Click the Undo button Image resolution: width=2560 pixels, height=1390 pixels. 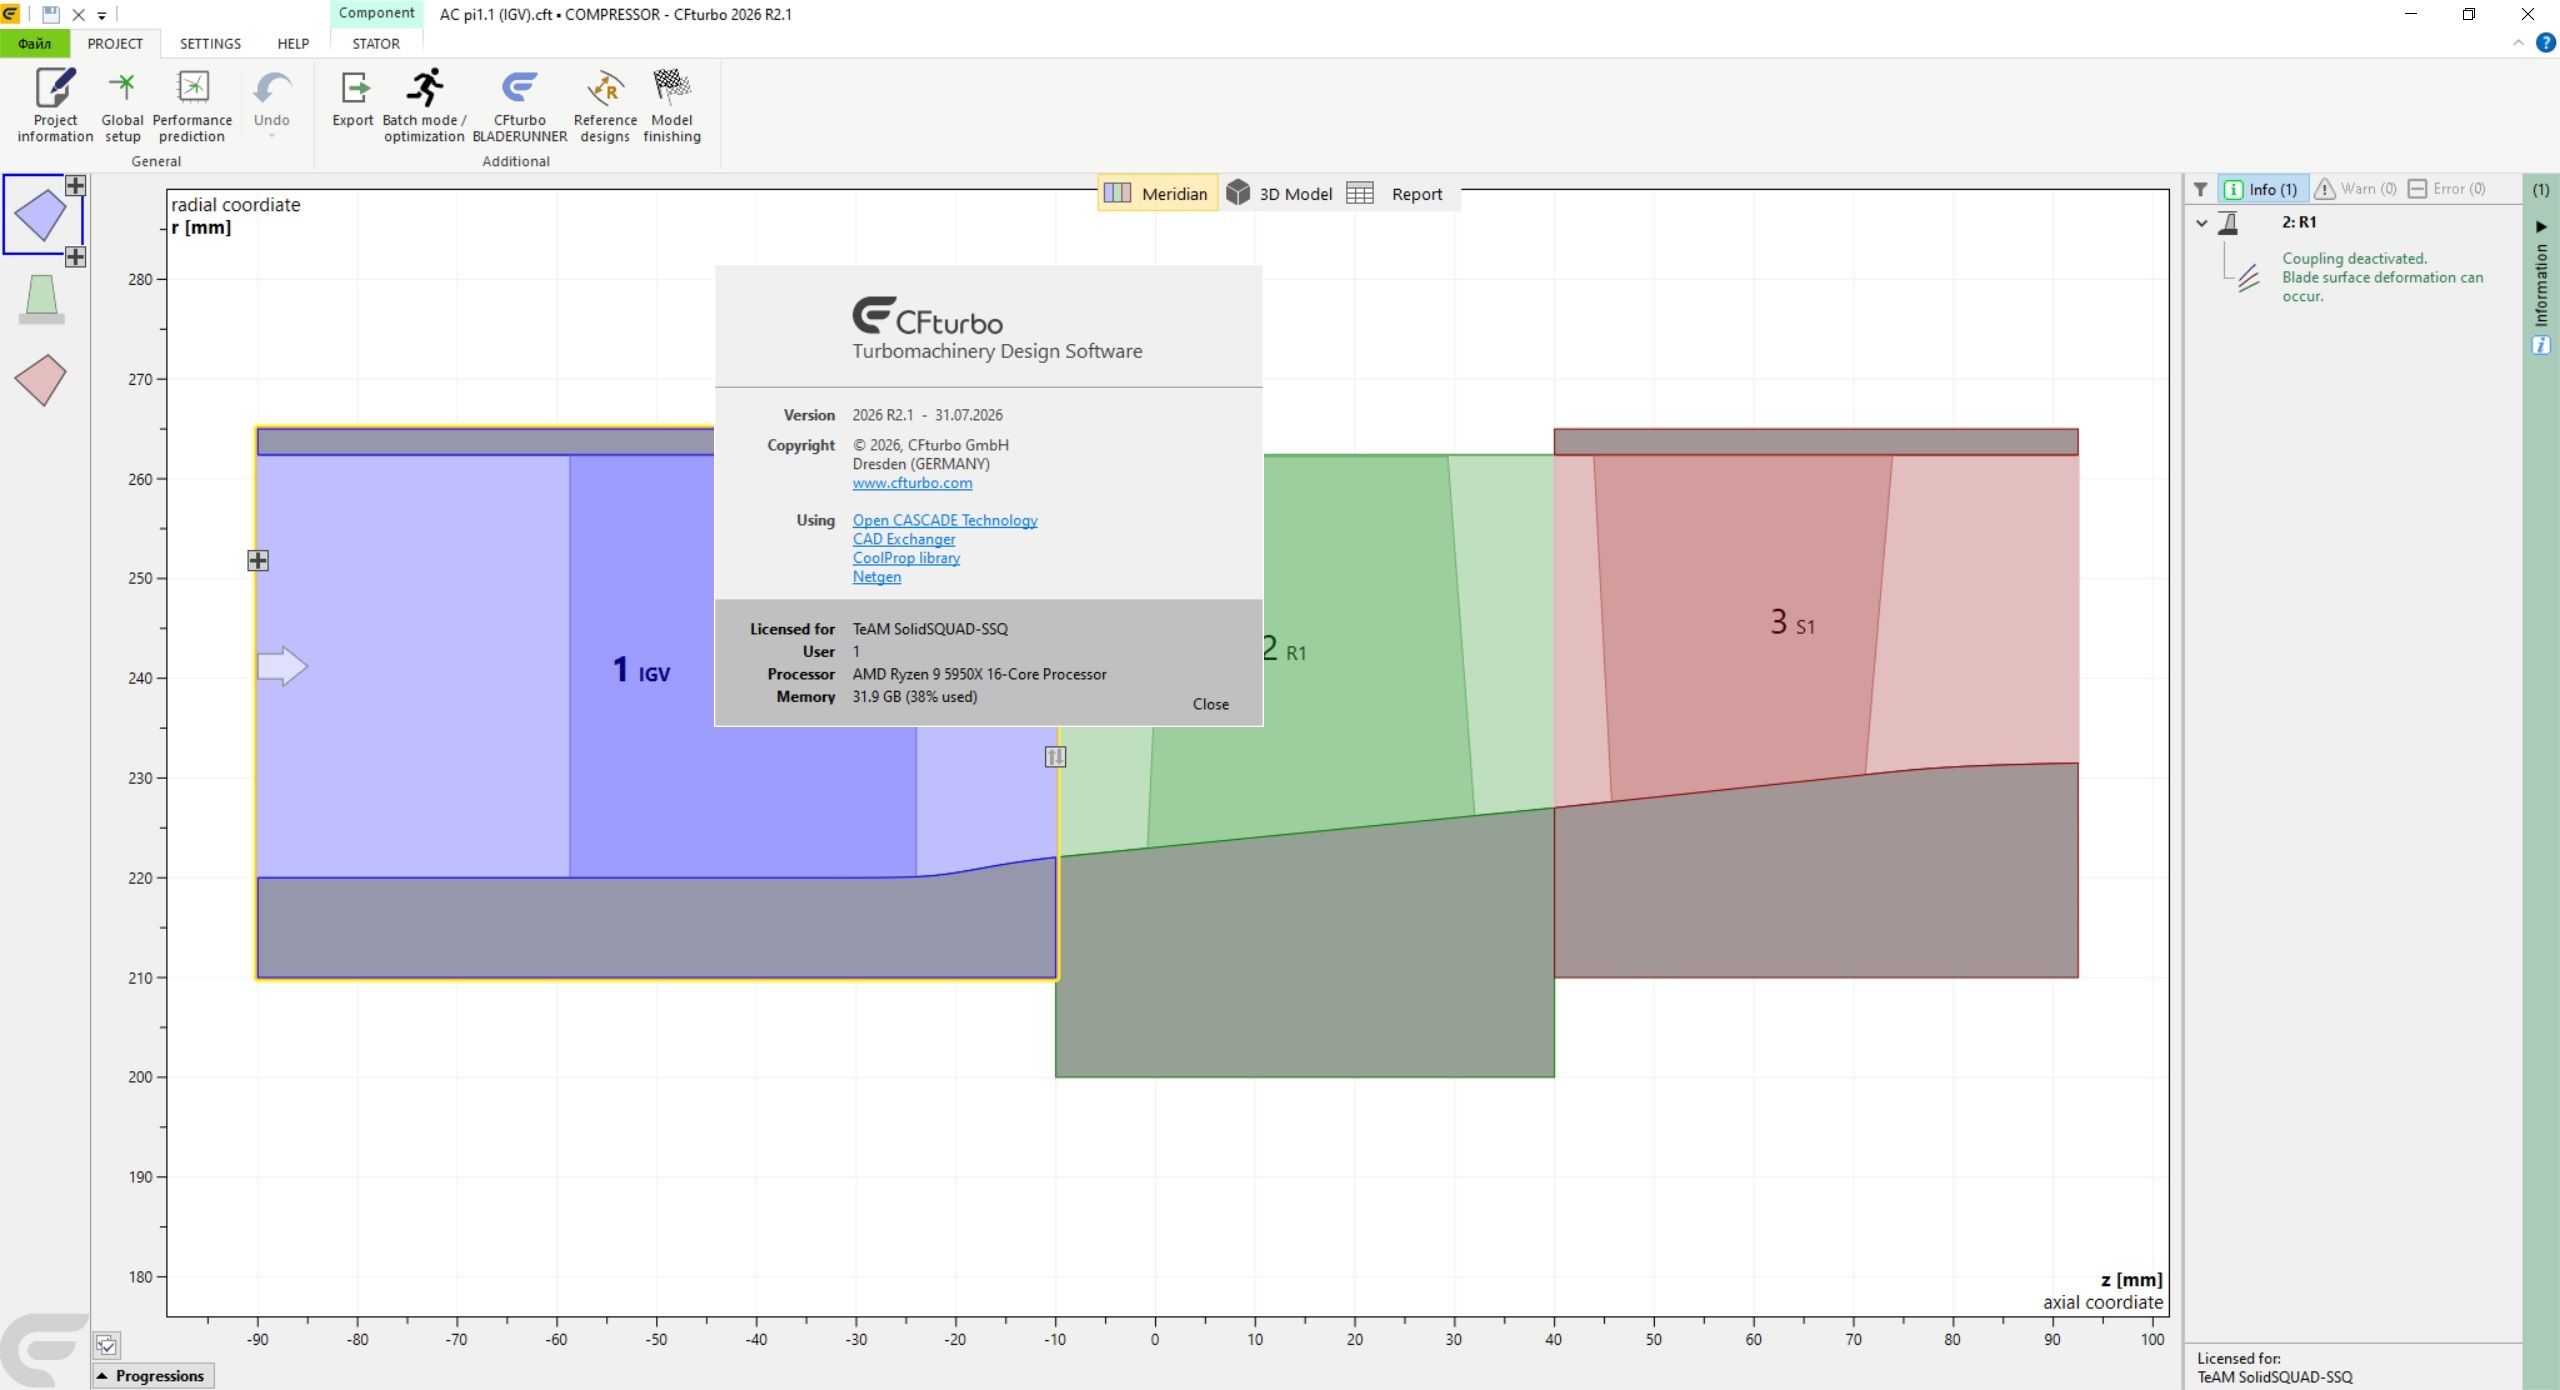(271, 98)
